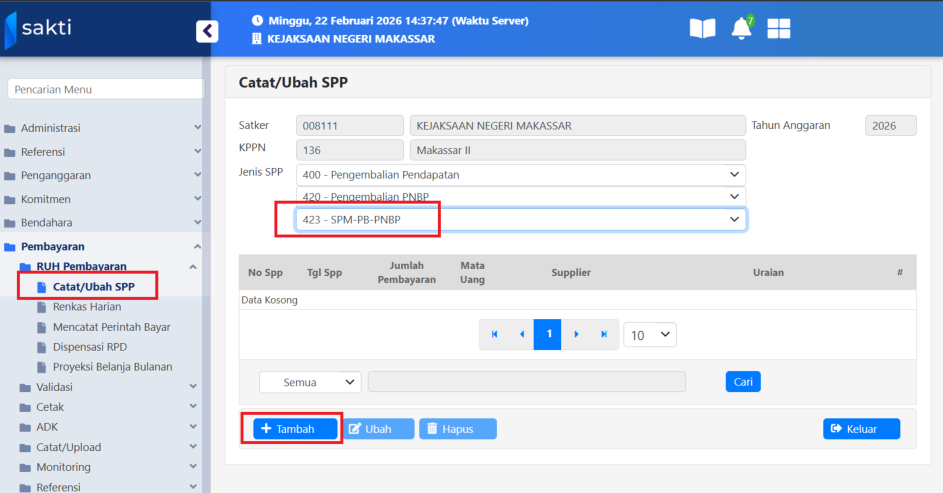
Task: Open the rows-per-page dropdown showing 10
Action: pyautogui.click(x=649, y=335)
